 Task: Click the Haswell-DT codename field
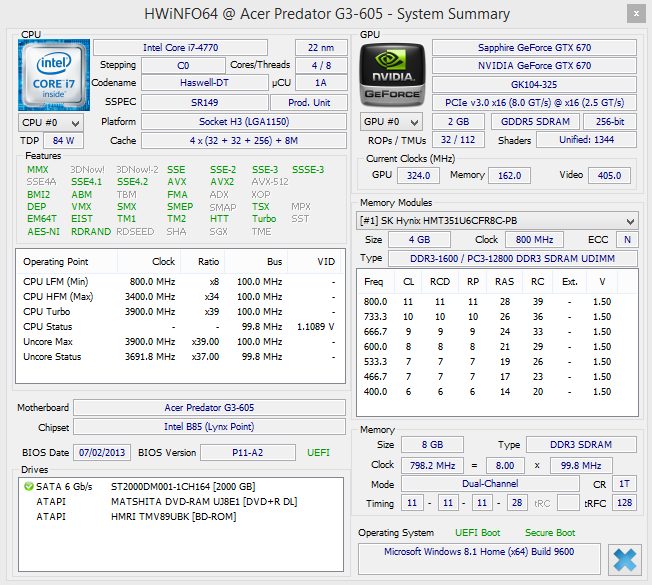[x=205, y=83]
